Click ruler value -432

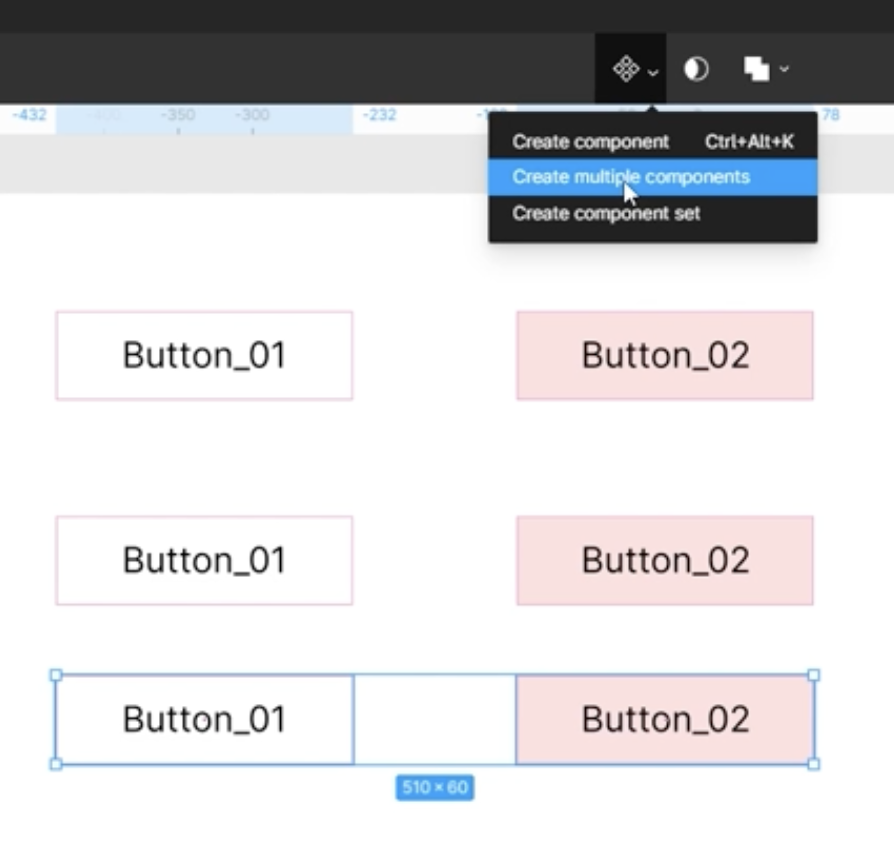(x=29, y=115)
